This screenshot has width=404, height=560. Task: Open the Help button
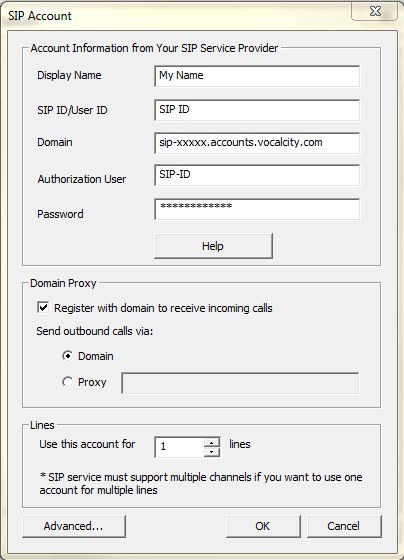pyautogui.click(x=213, y=246)
